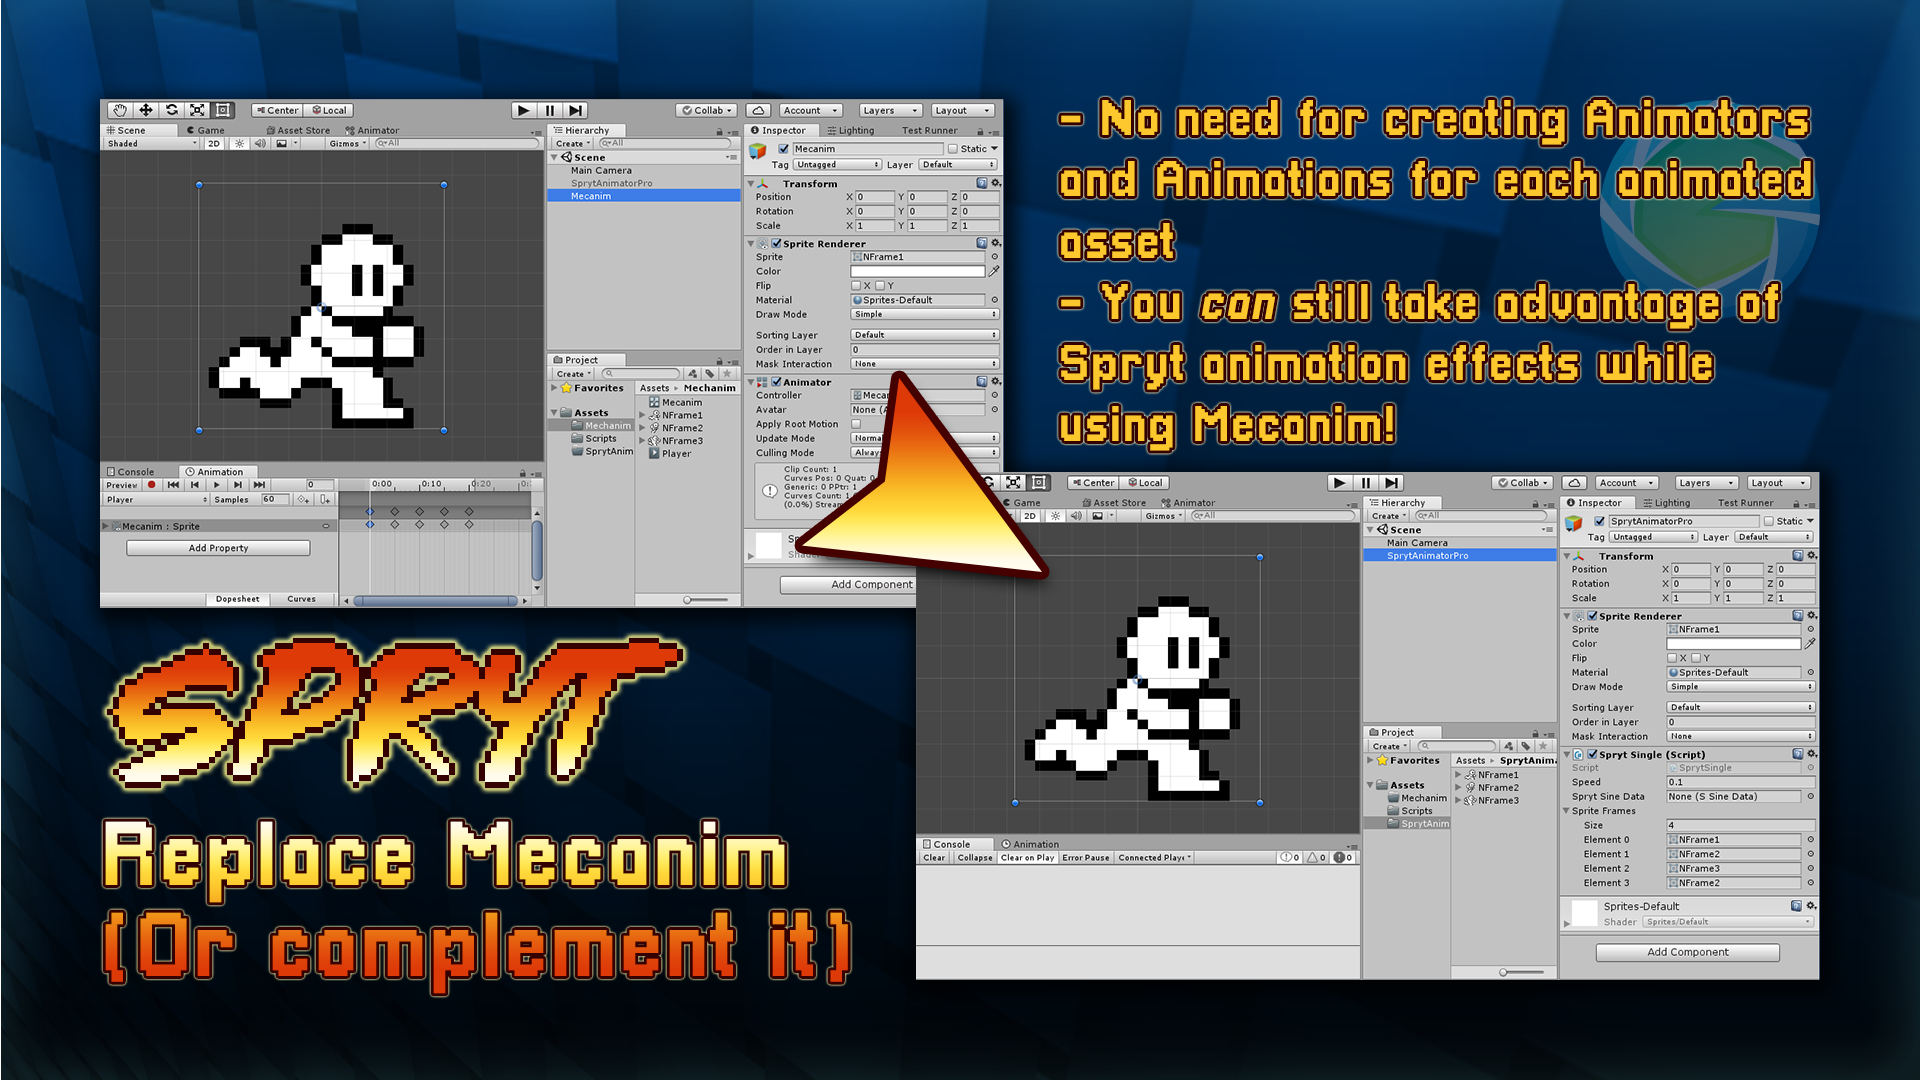Toggle scene audio speaker icon in upper editor
1920x1080 pixels.
point(260,144)
